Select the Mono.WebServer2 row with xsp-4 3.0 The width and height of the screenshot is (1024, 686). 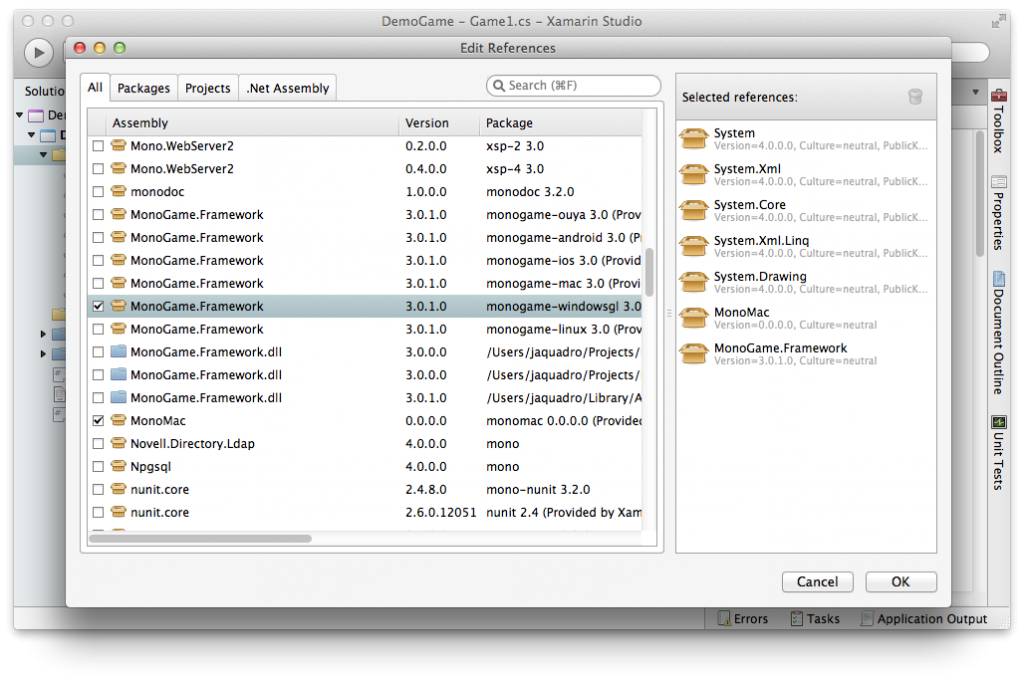(364, 169)
